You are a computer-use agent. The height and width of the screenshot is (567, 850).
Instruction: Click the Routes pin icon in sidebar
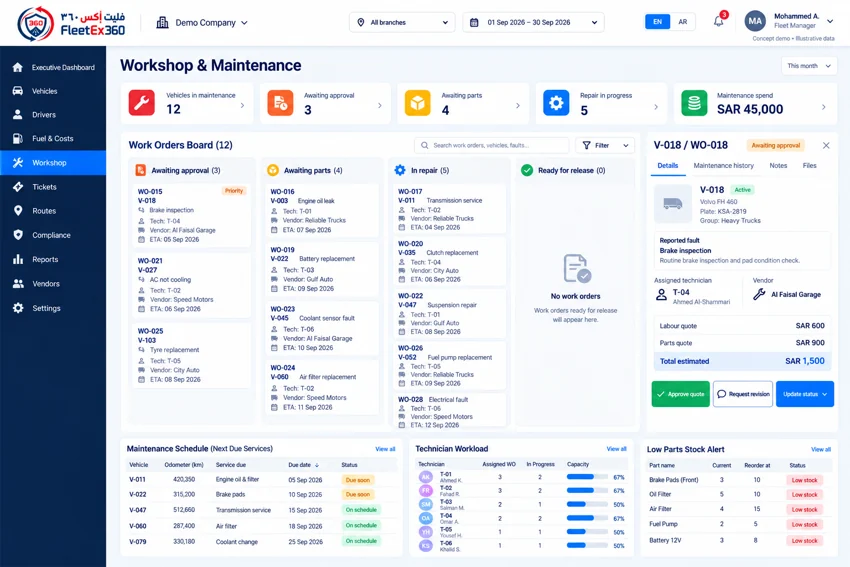click(18, 211)
